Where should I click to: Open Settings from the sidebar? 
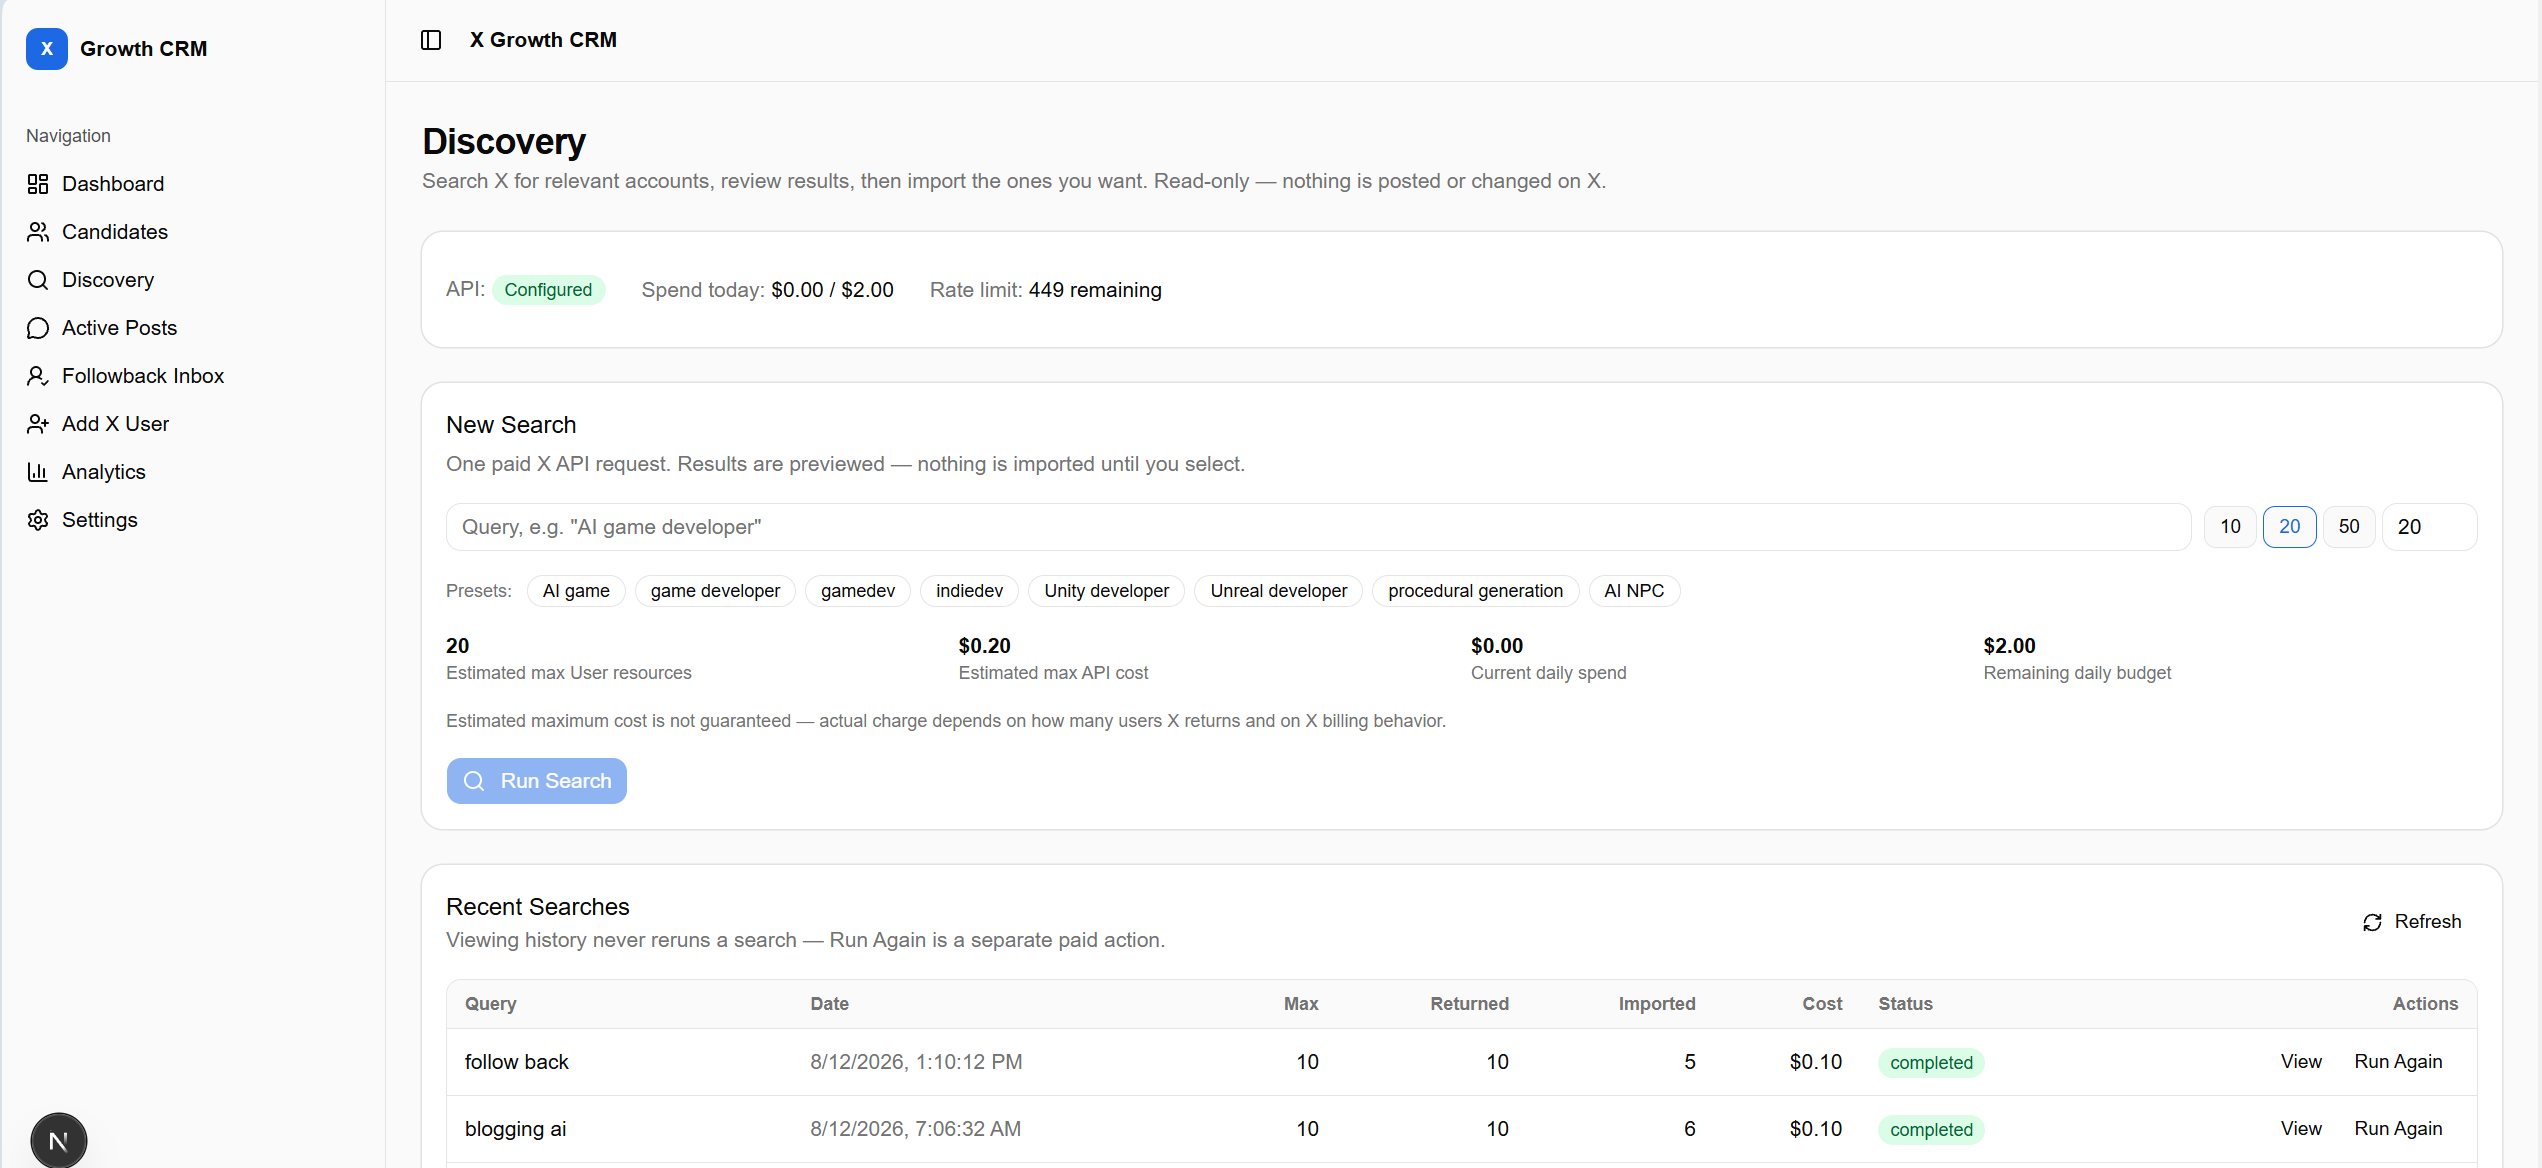100,520
